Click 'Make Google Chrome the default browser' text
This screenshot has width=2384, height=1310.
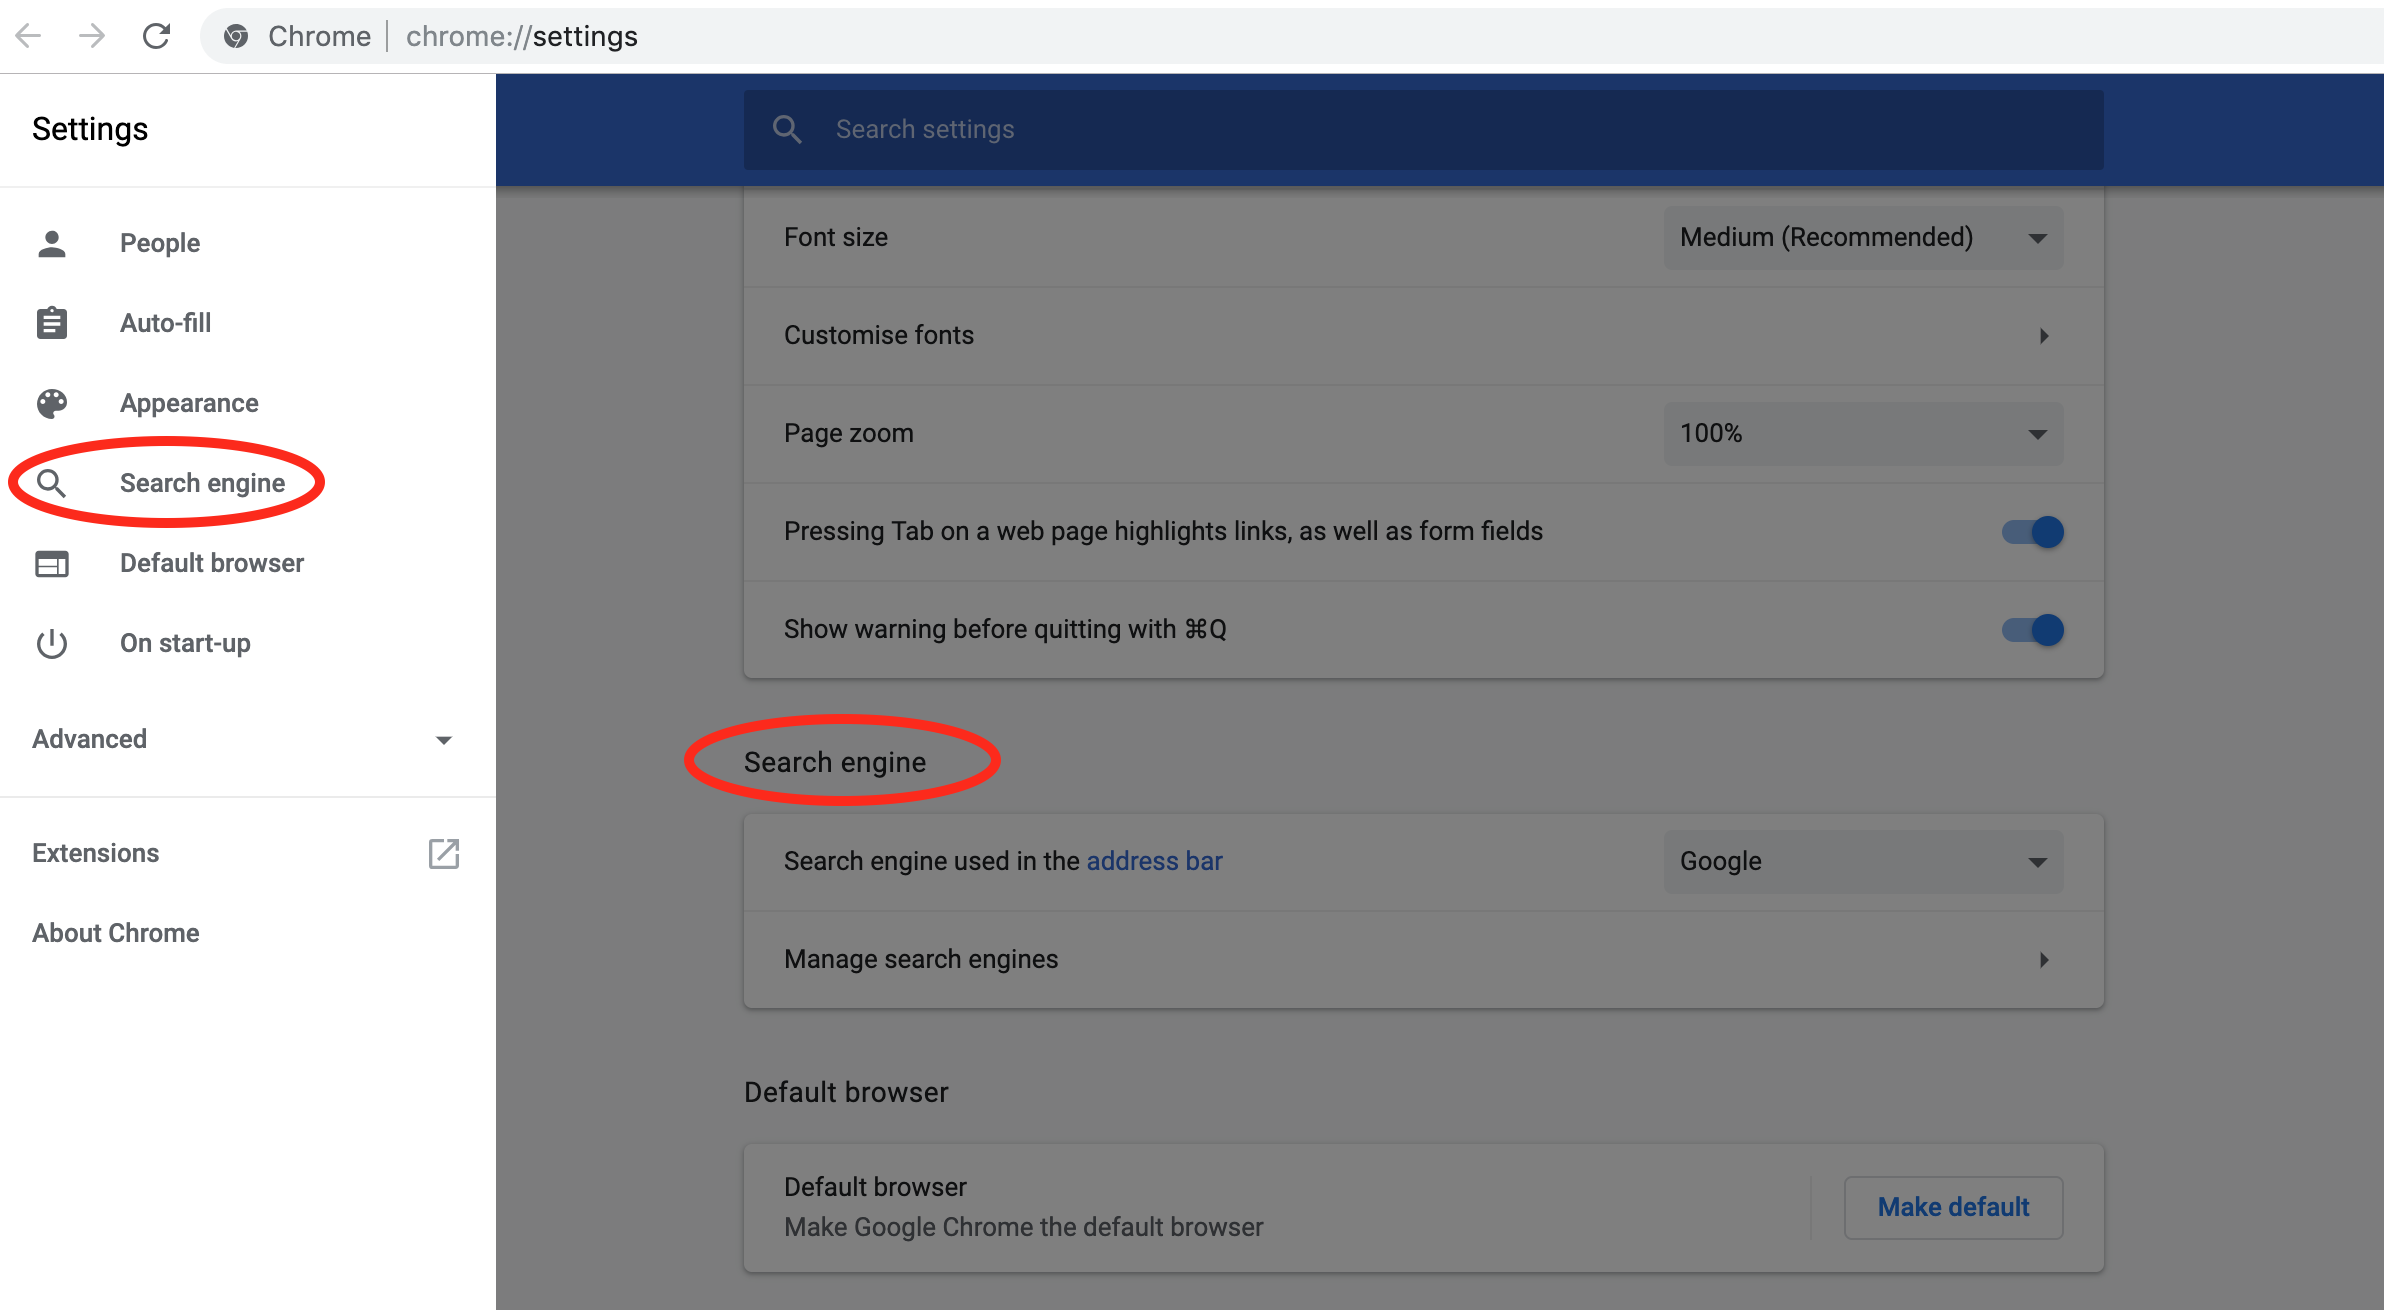[x=1024, y=1227]
